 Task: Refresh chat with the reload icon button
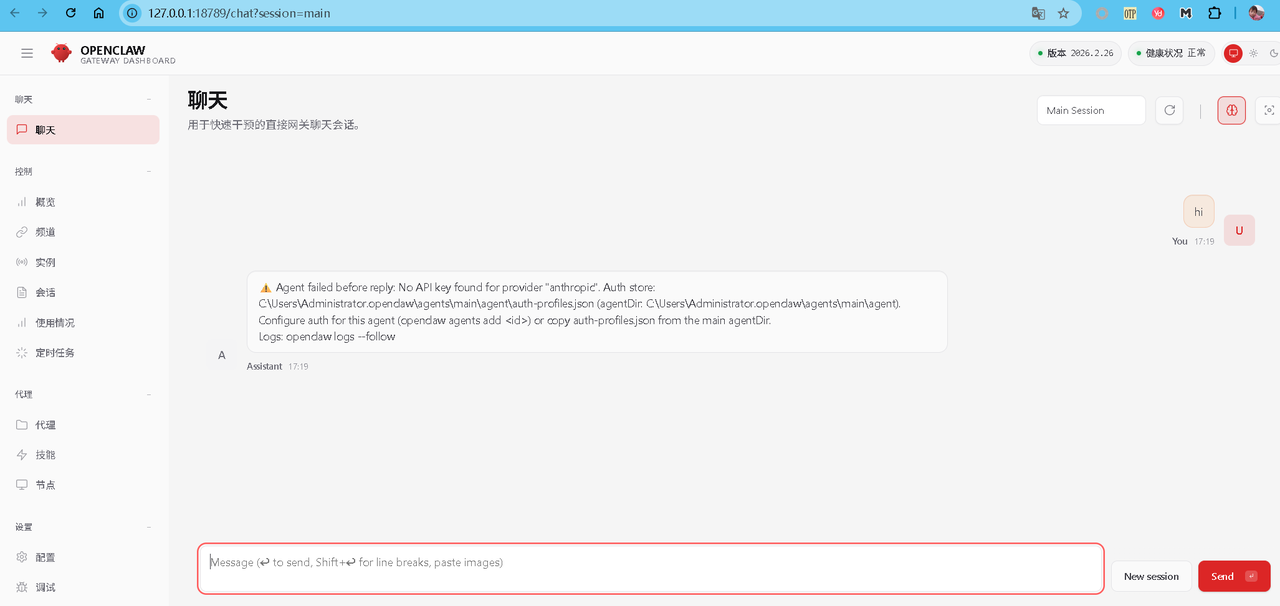(1169, 110)
